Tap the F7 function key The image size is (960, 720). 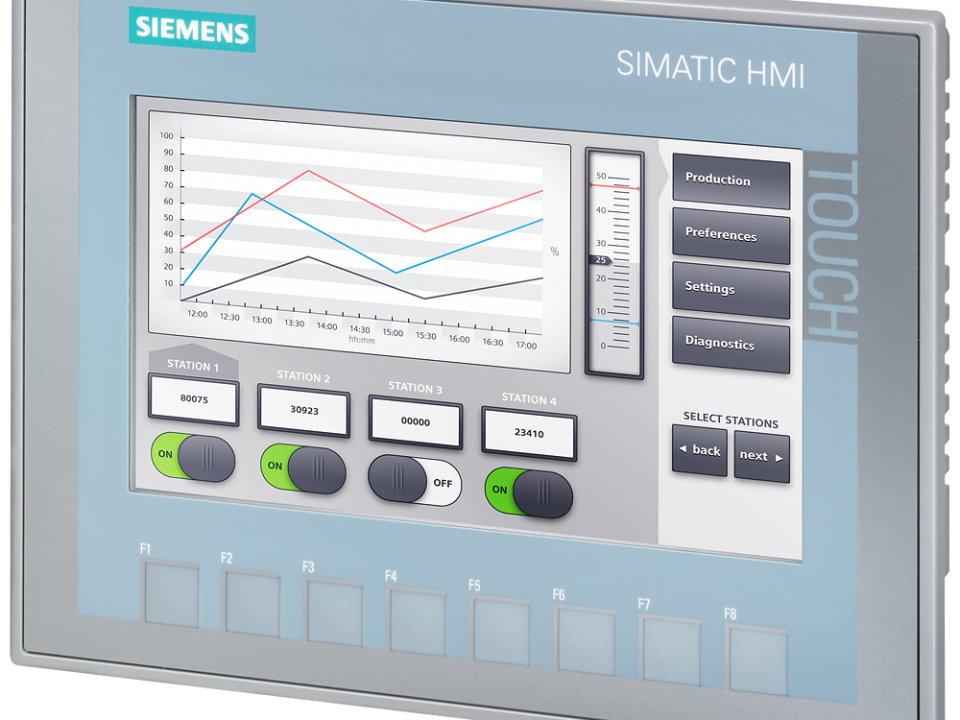pyautogui.click(x=671, y=652)
